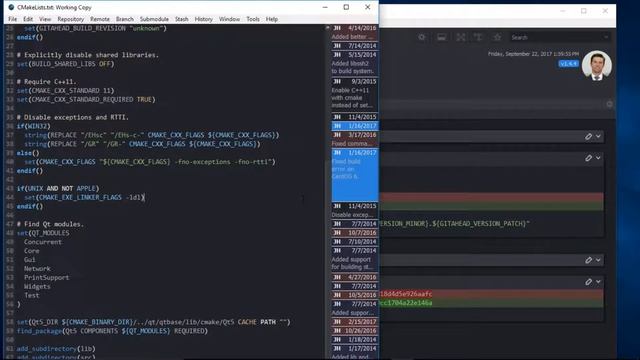Open the Submodule menu
The height and width of the screenshot is (360, 640).
click(154, 19)
